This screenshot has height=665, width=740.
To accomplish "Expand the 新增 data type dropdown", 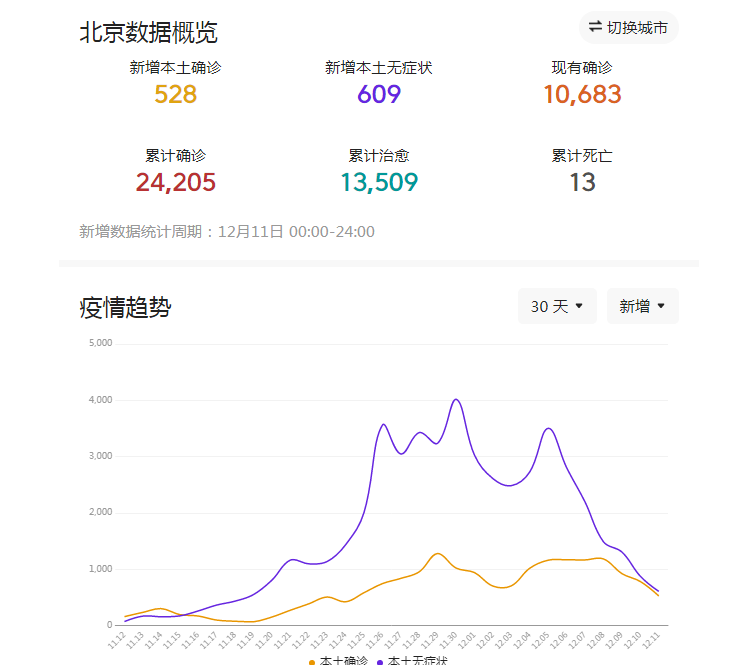I will [x=642, y=306].
